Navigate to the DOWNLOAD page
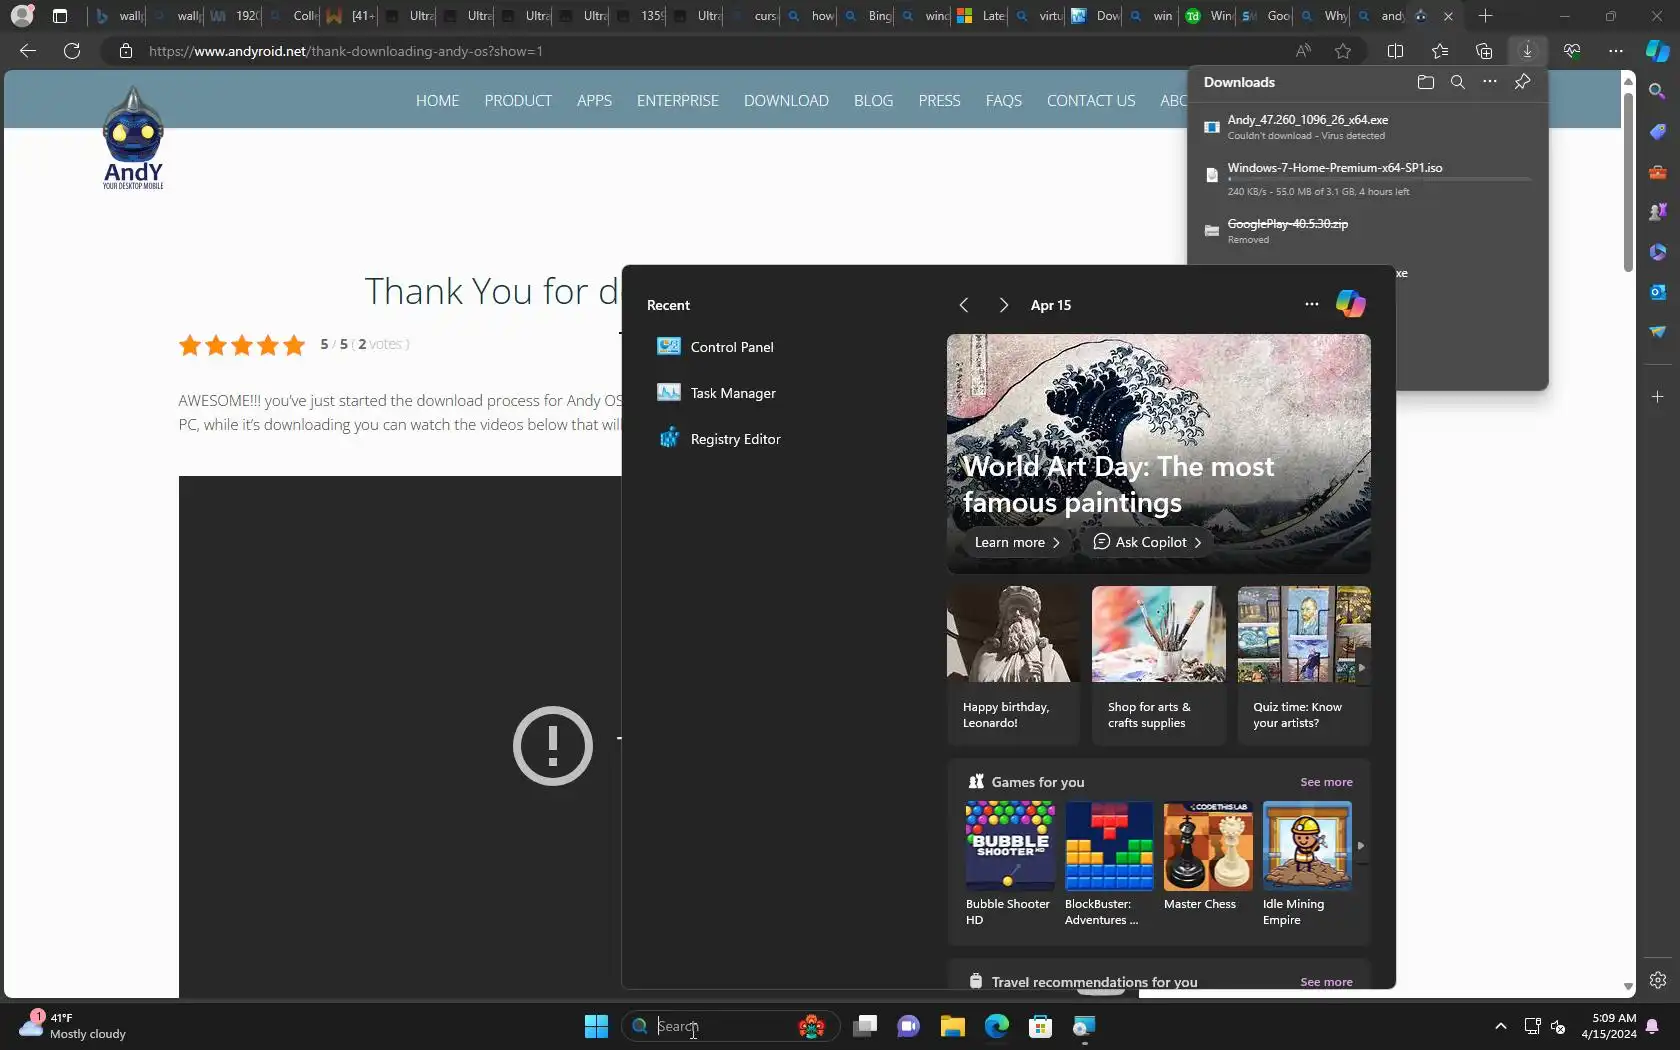 pyautogui.click(x=786, y=101)
